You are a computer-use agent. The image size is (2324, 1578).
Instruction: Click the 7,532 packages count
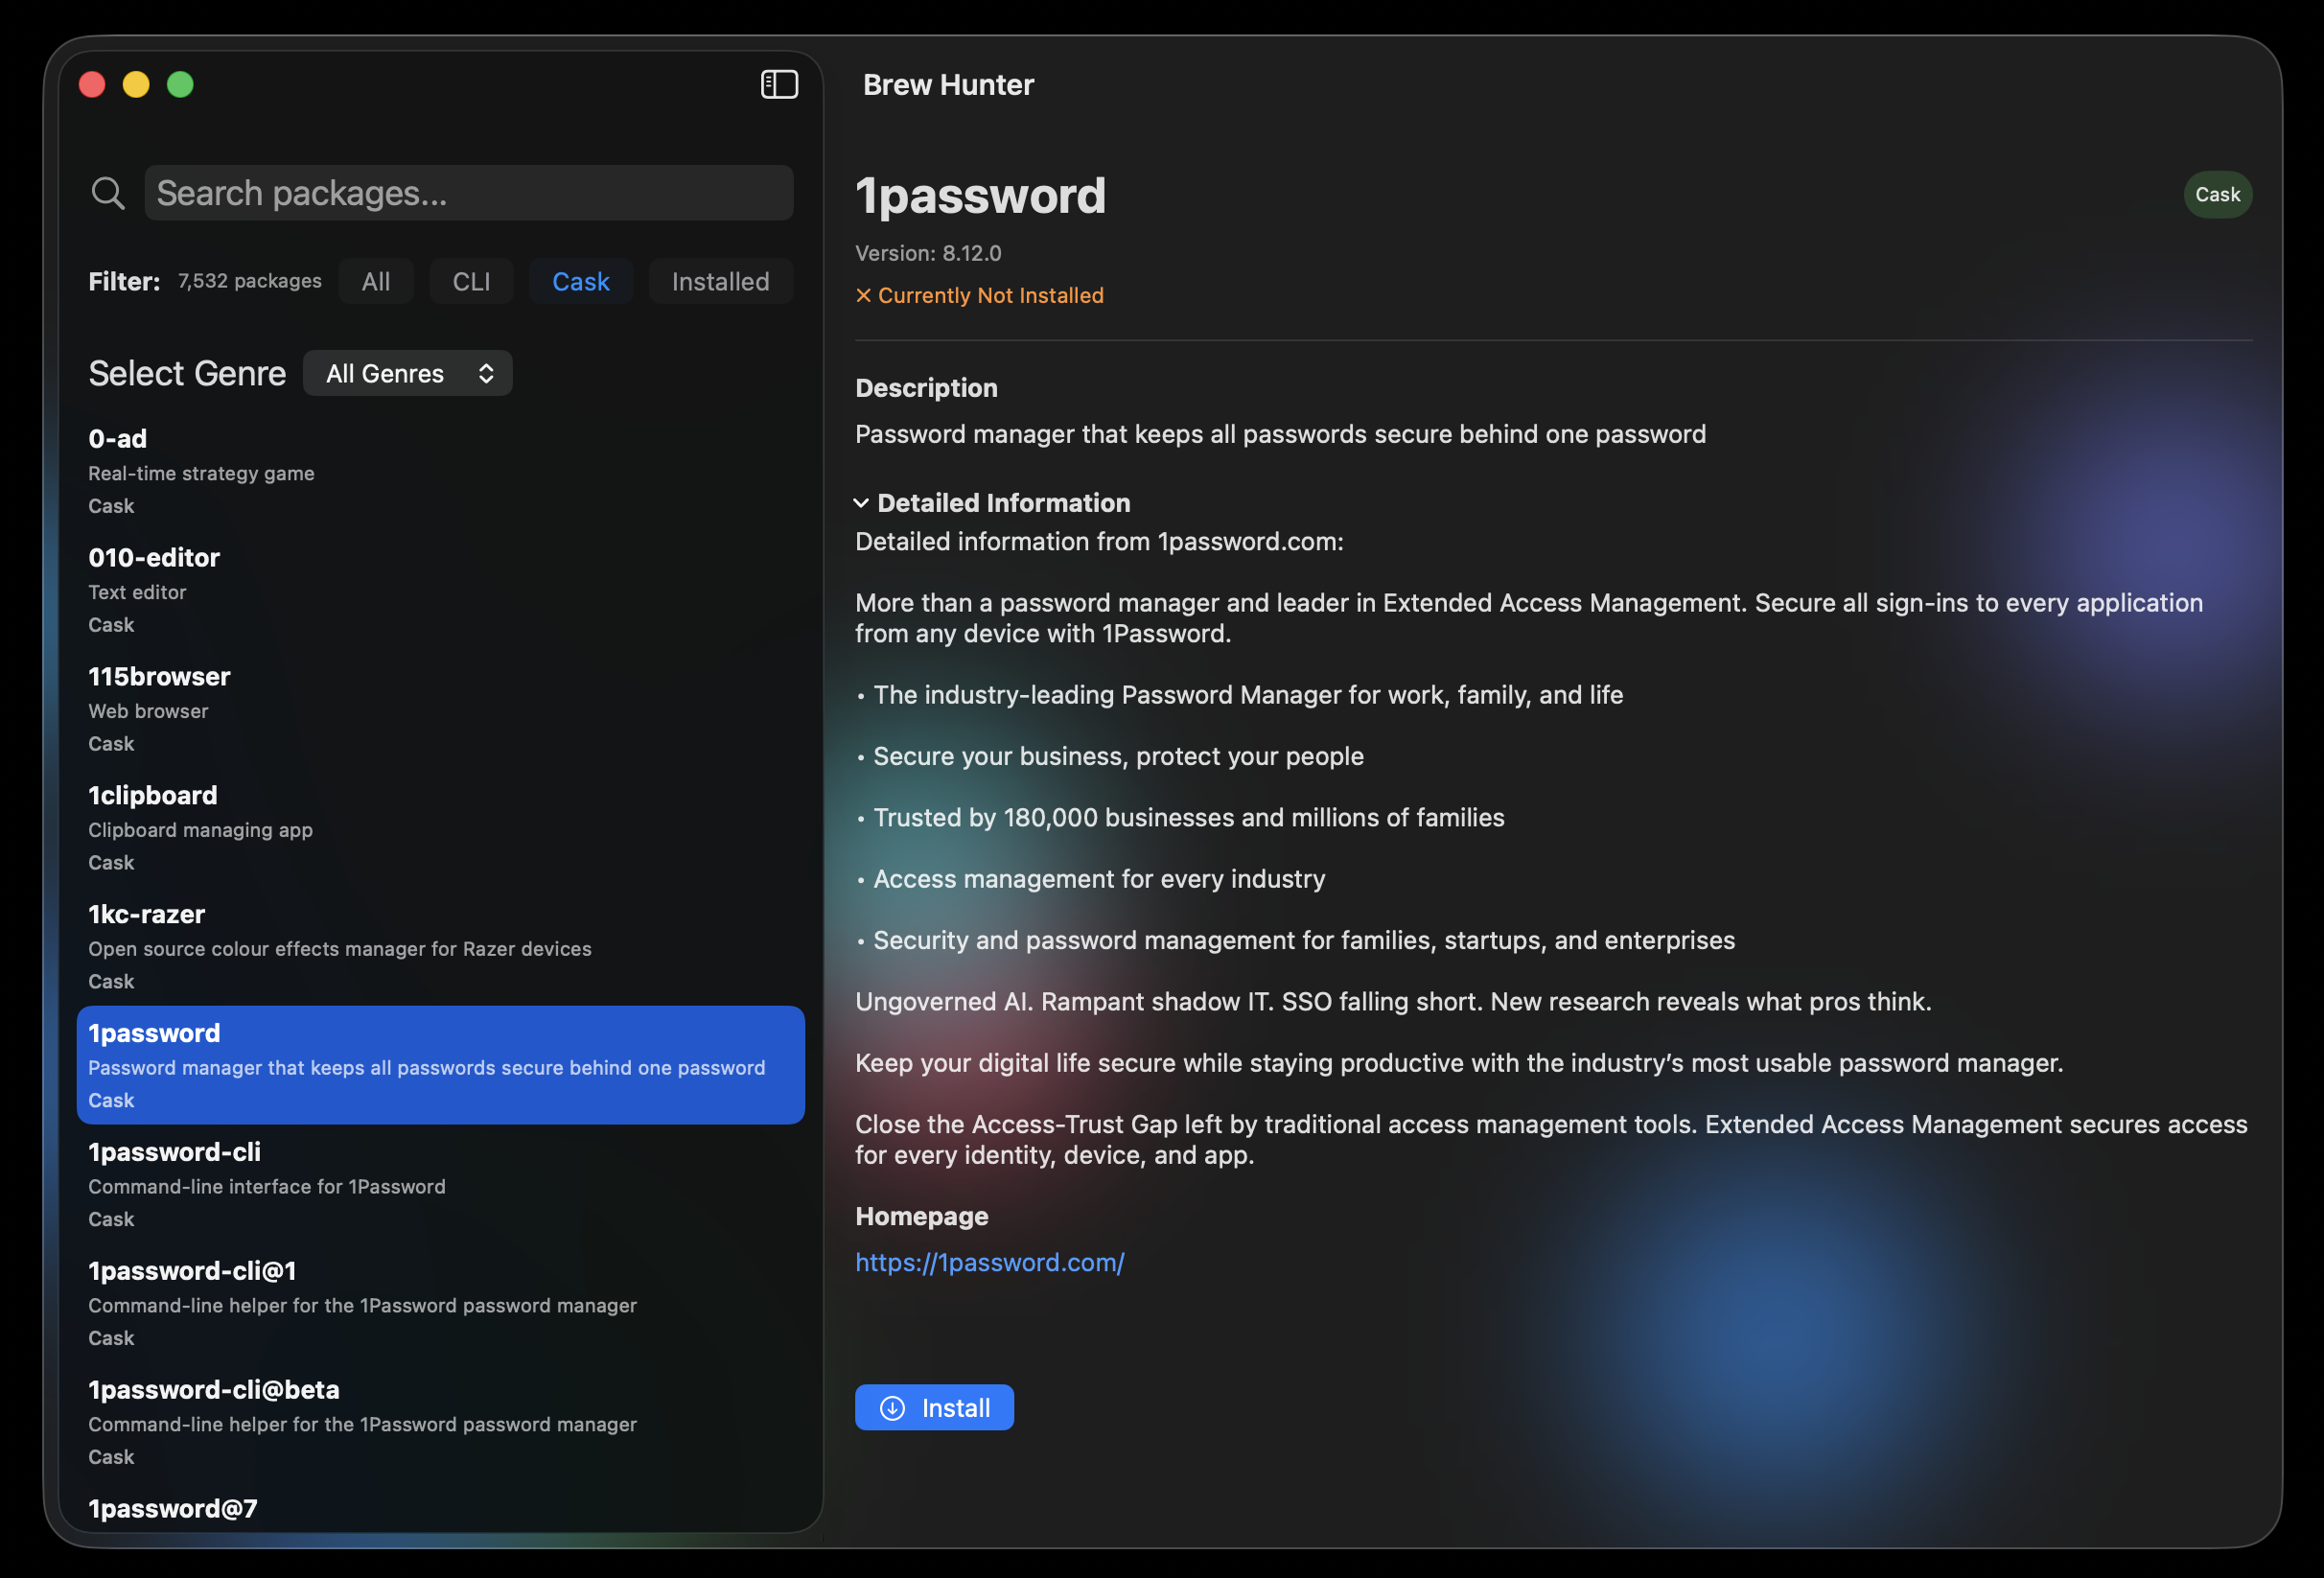pos(250,281)
